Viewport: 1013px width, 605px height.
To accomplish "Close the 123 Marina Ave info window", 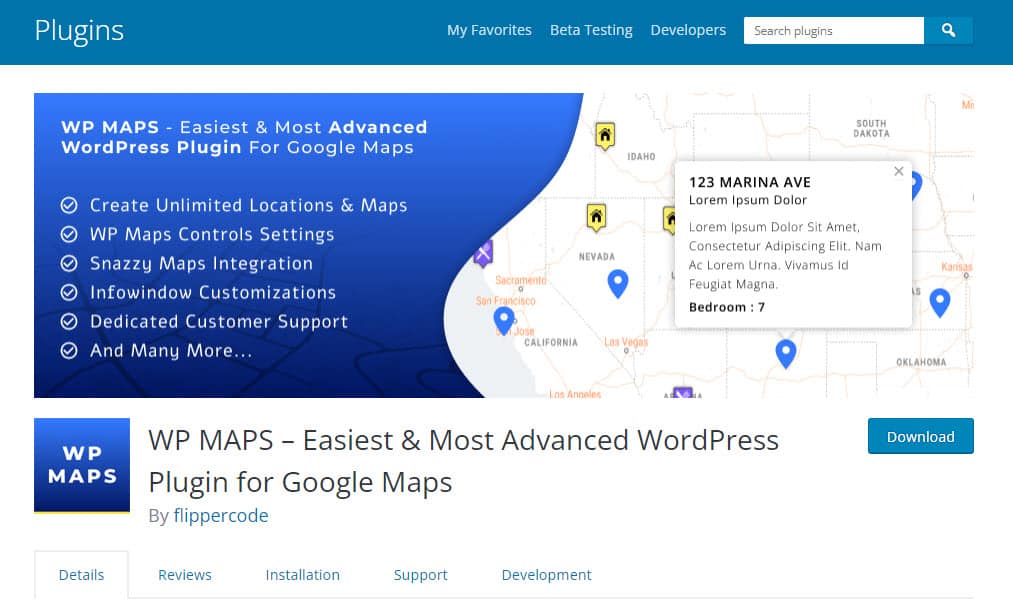I will [899, 171].
